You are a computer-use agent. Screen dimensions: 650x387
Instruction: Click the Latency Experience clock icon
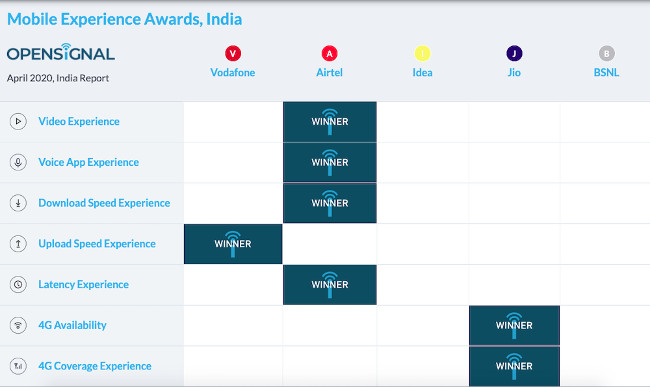click(18, 285)
